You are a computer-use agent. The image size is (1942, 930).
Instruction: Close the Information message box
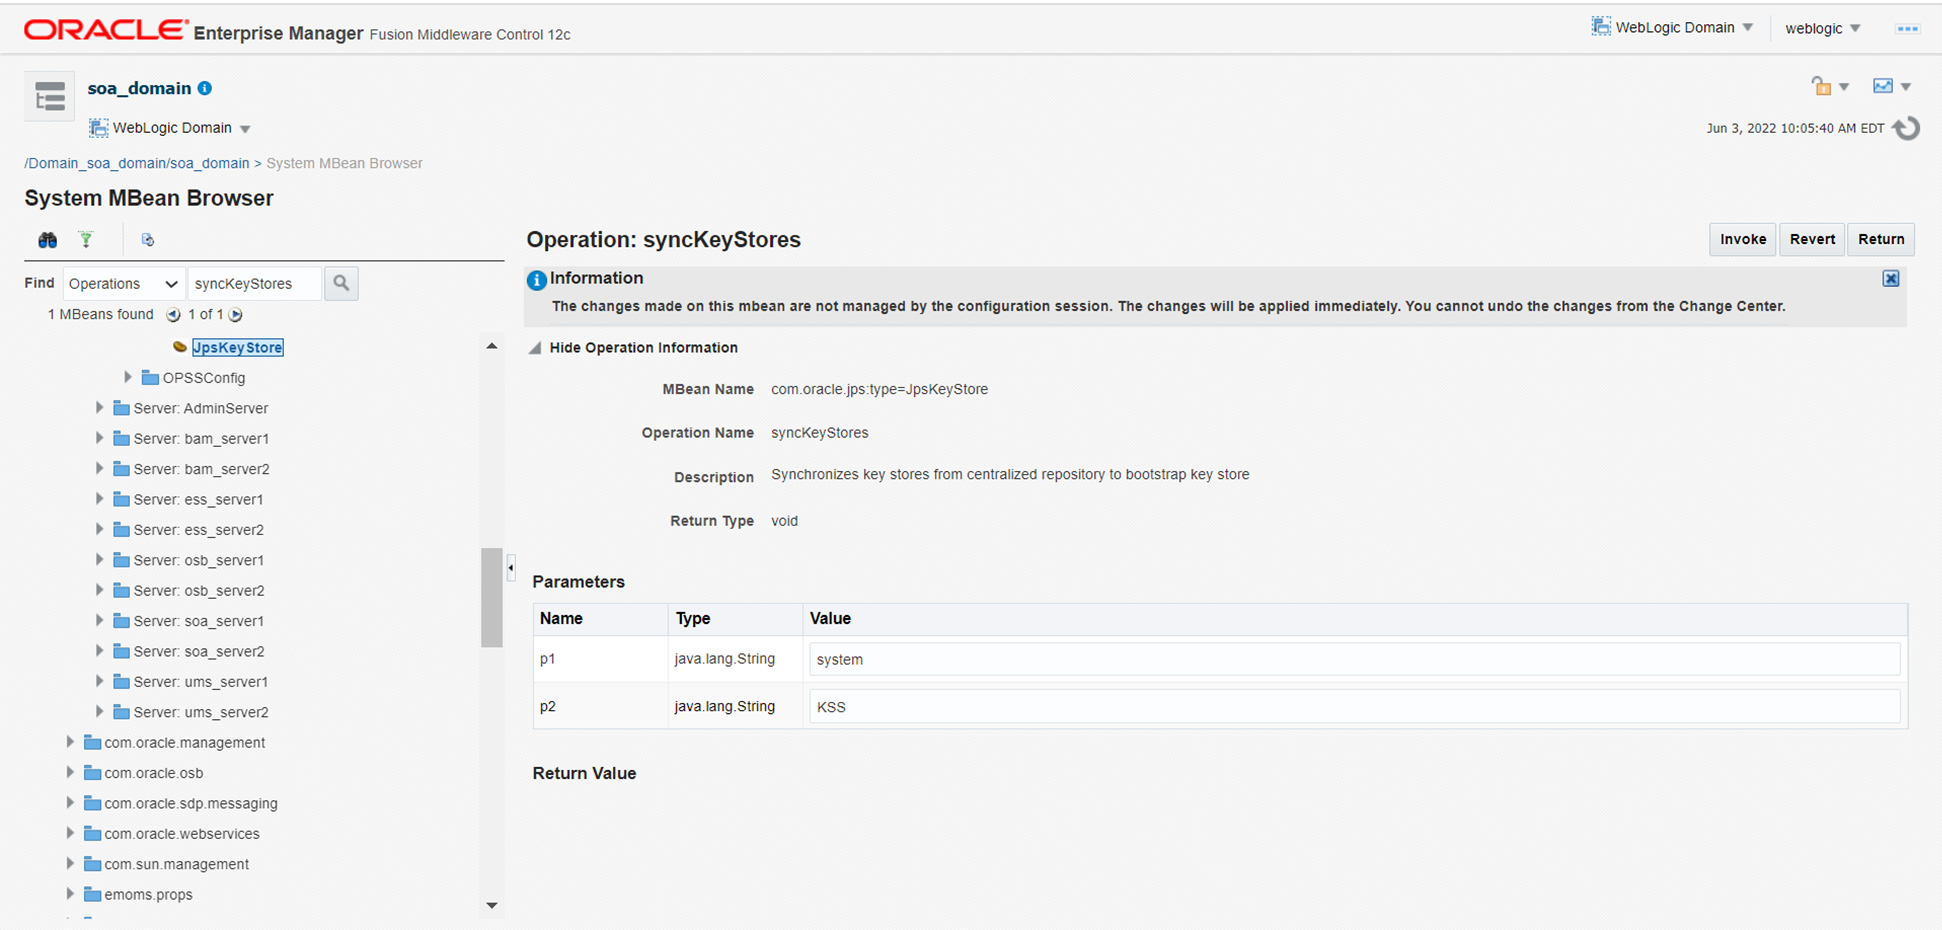click(1891, 279)
